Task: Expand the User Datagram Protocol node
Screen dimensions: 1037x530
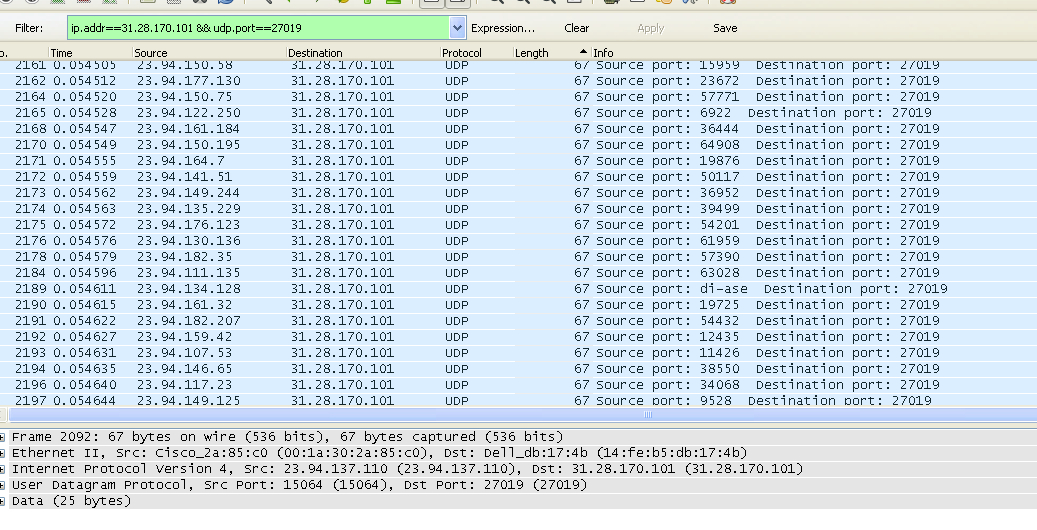Action: click(3, 485)
